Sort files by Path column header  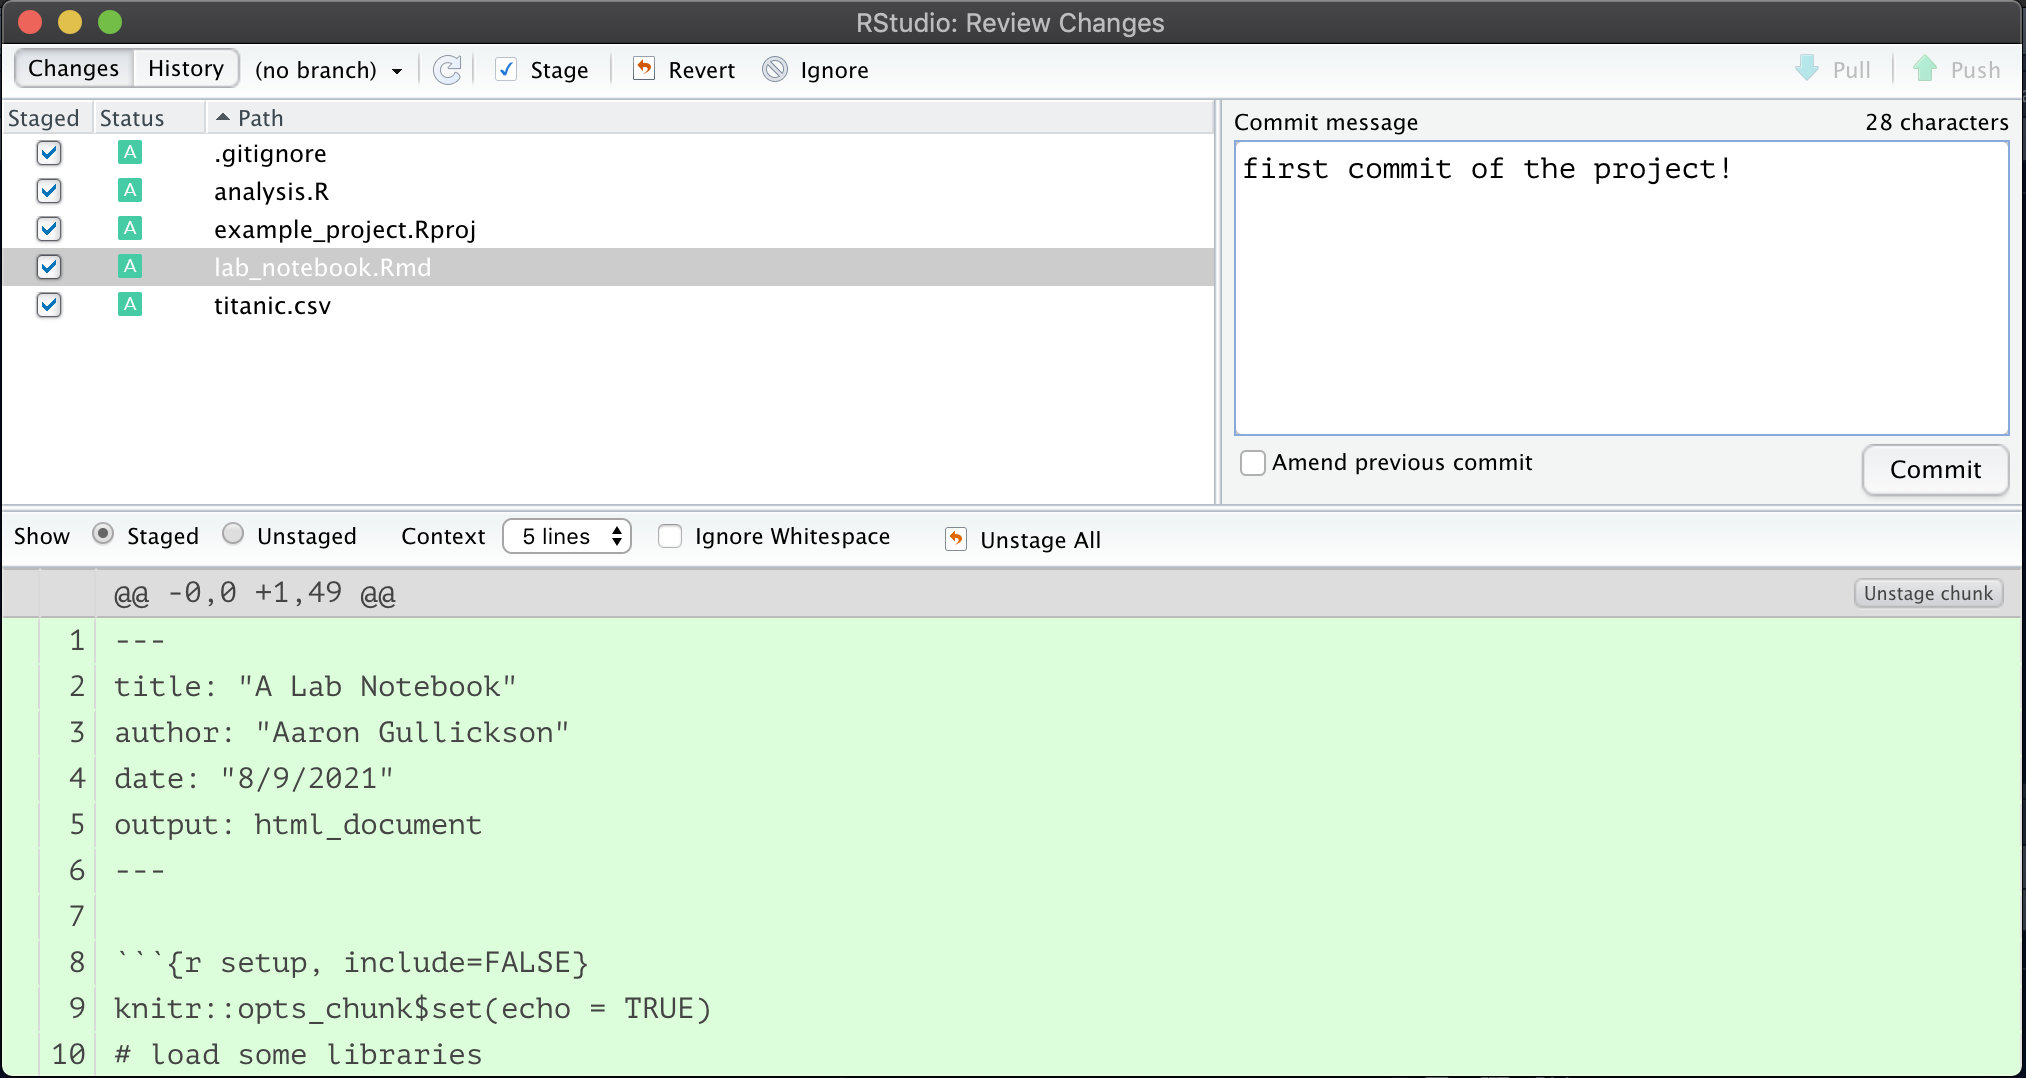pyautogui.click(x=260, y=118)
